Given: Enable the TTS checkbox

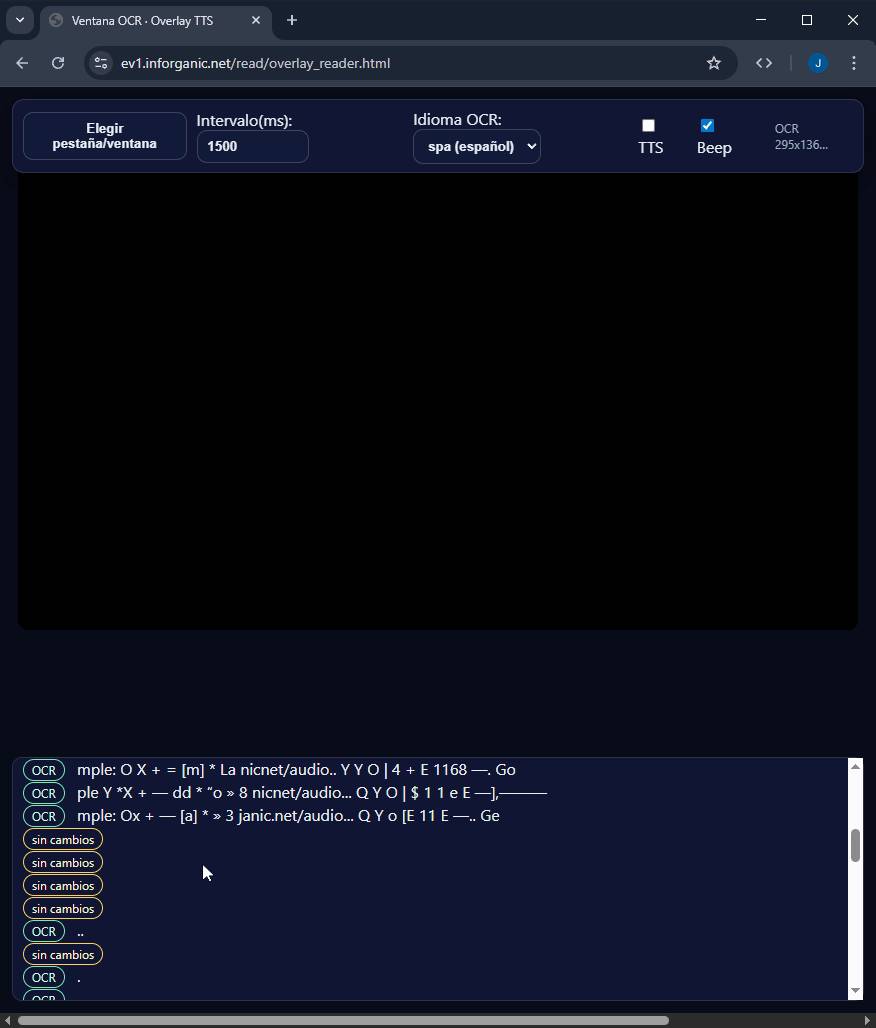Looking at the screenshot, I should tap(648, 126).
